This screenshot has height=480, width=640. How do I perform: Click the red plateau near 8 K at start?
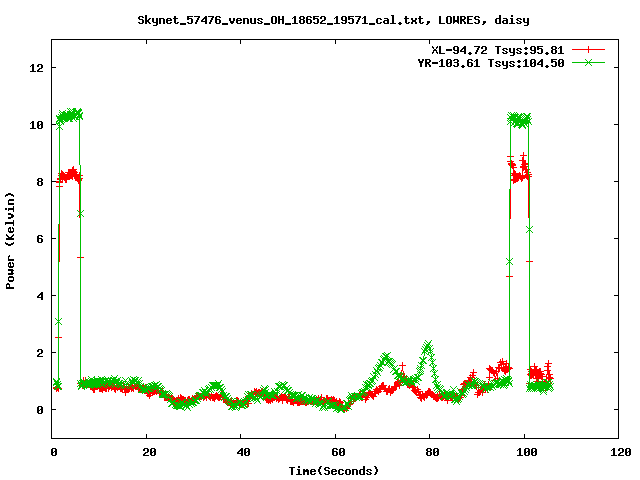pyautogui.click(x=70, y=176)
